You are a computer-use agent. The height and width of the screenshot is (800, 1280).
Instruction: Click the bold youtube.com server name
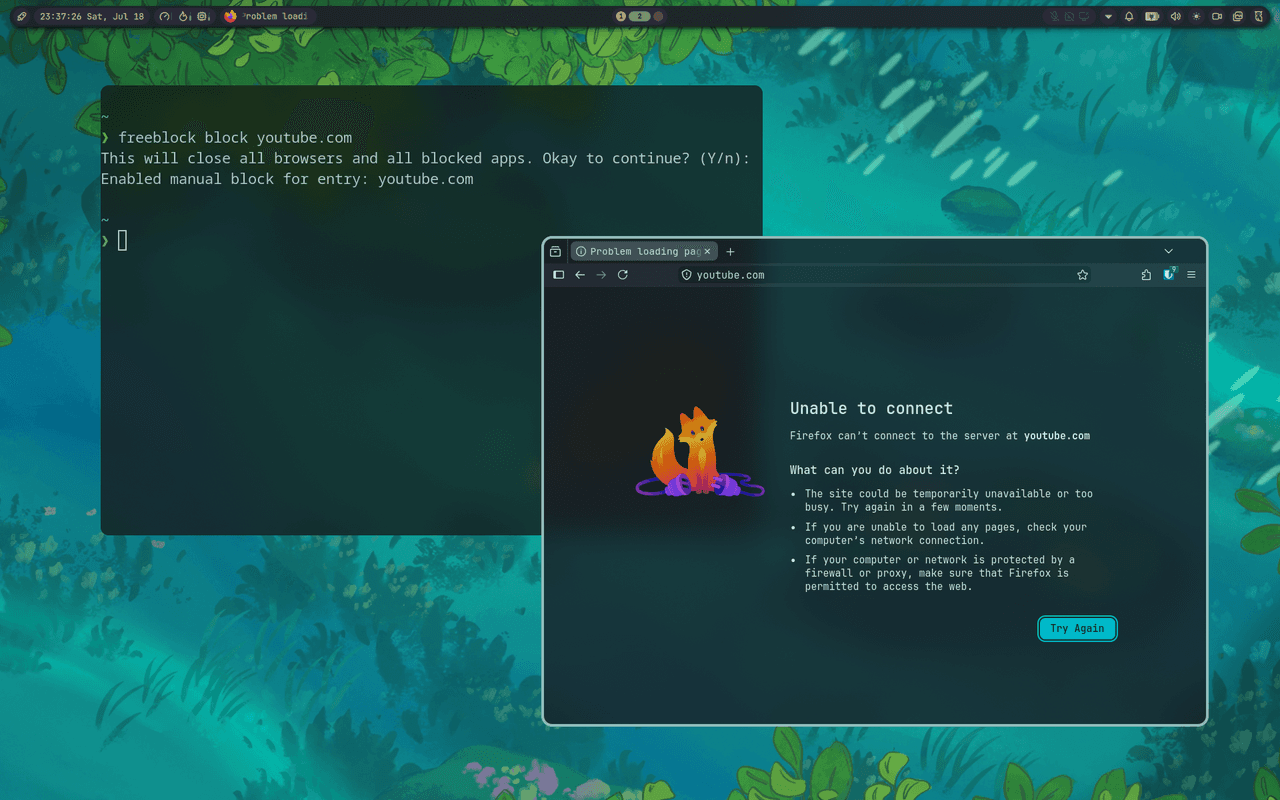pyautogui.click(x=1057, y=436)
